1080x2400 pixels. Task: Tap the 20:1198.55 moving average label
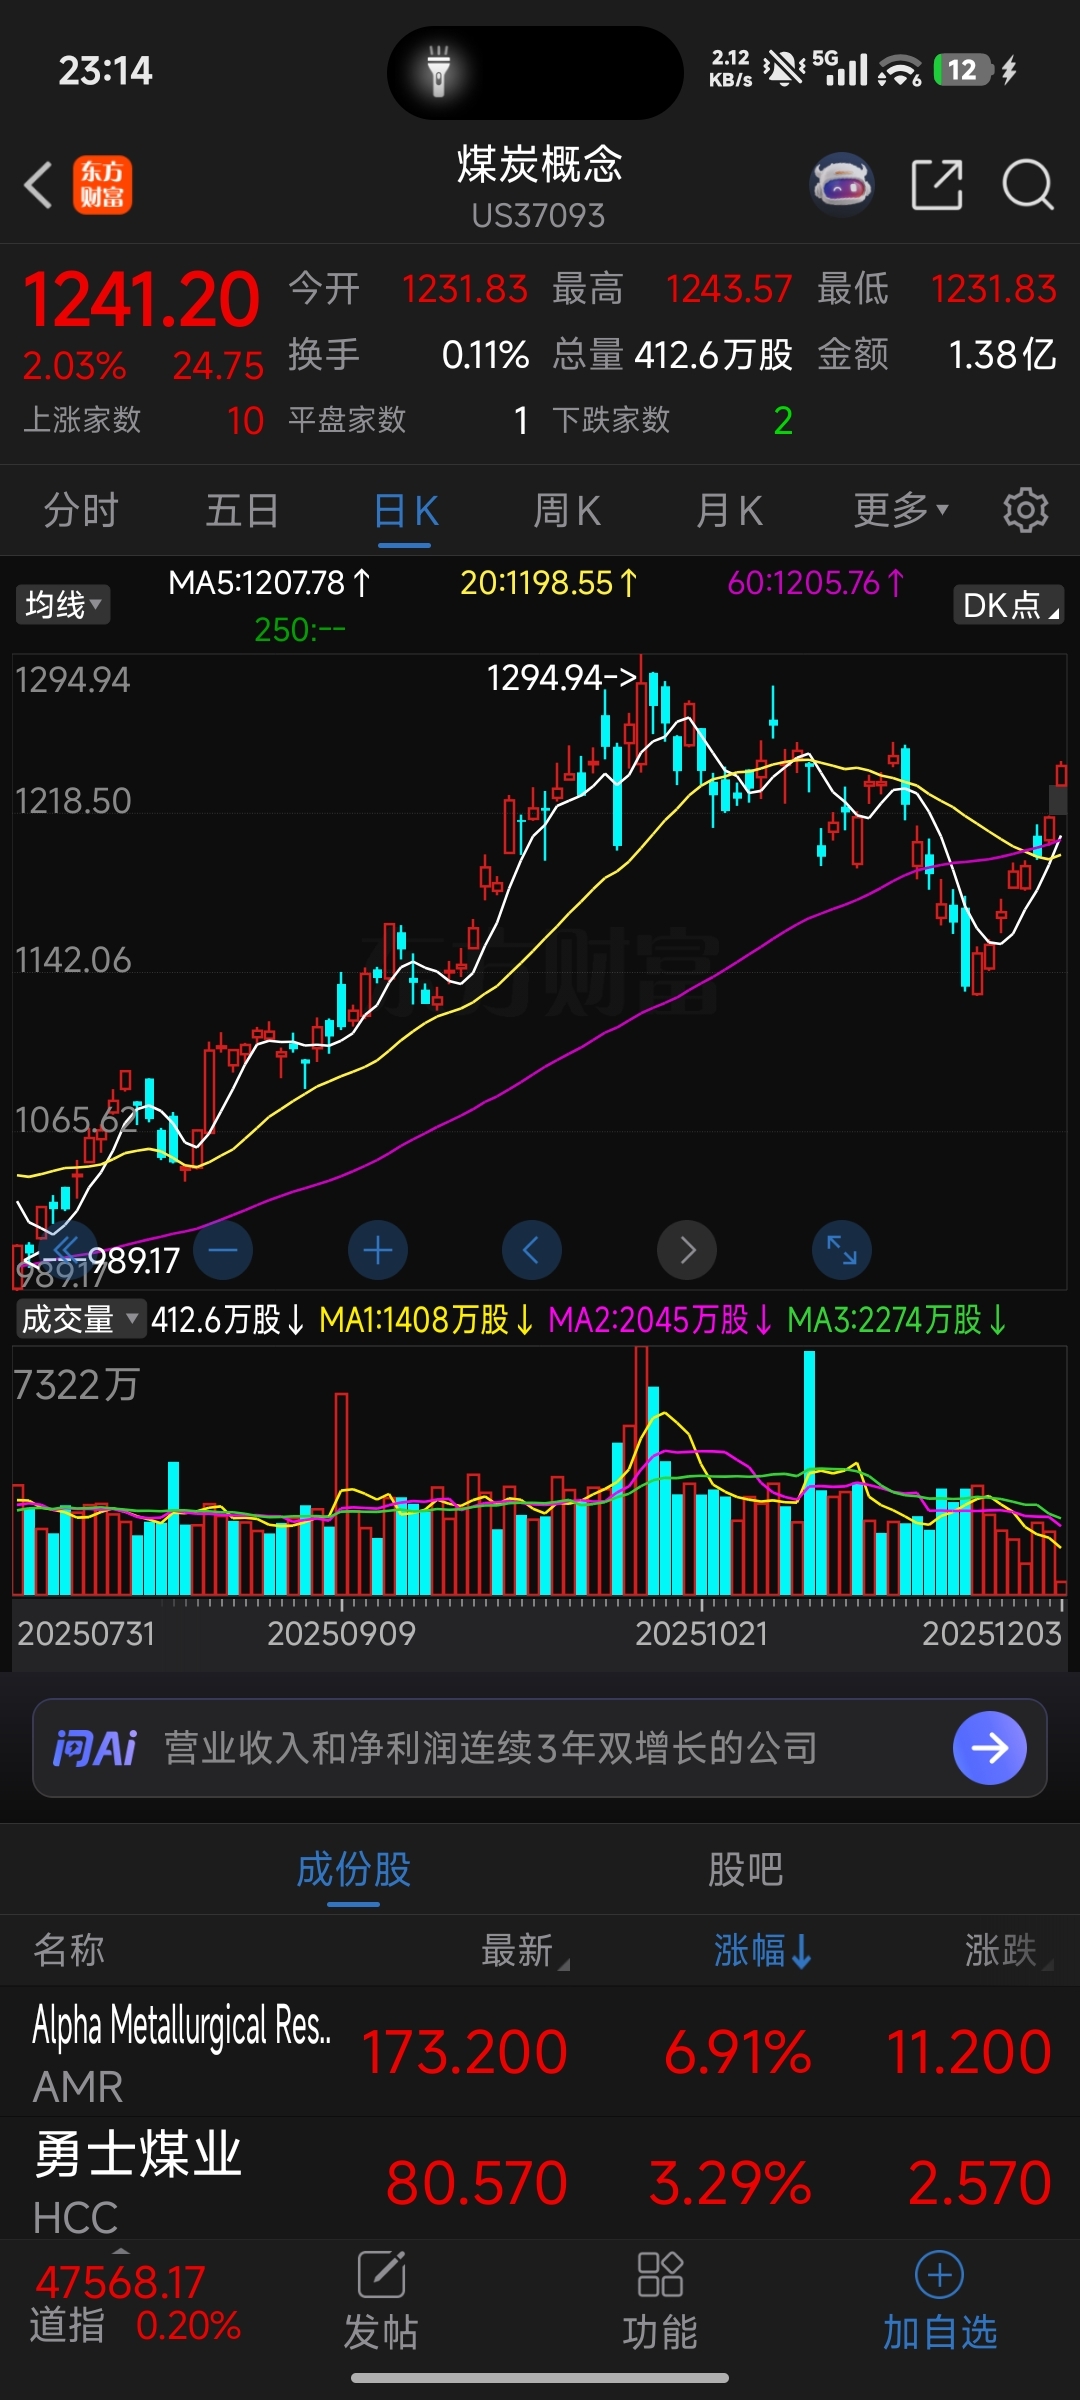tap(548, 582)
